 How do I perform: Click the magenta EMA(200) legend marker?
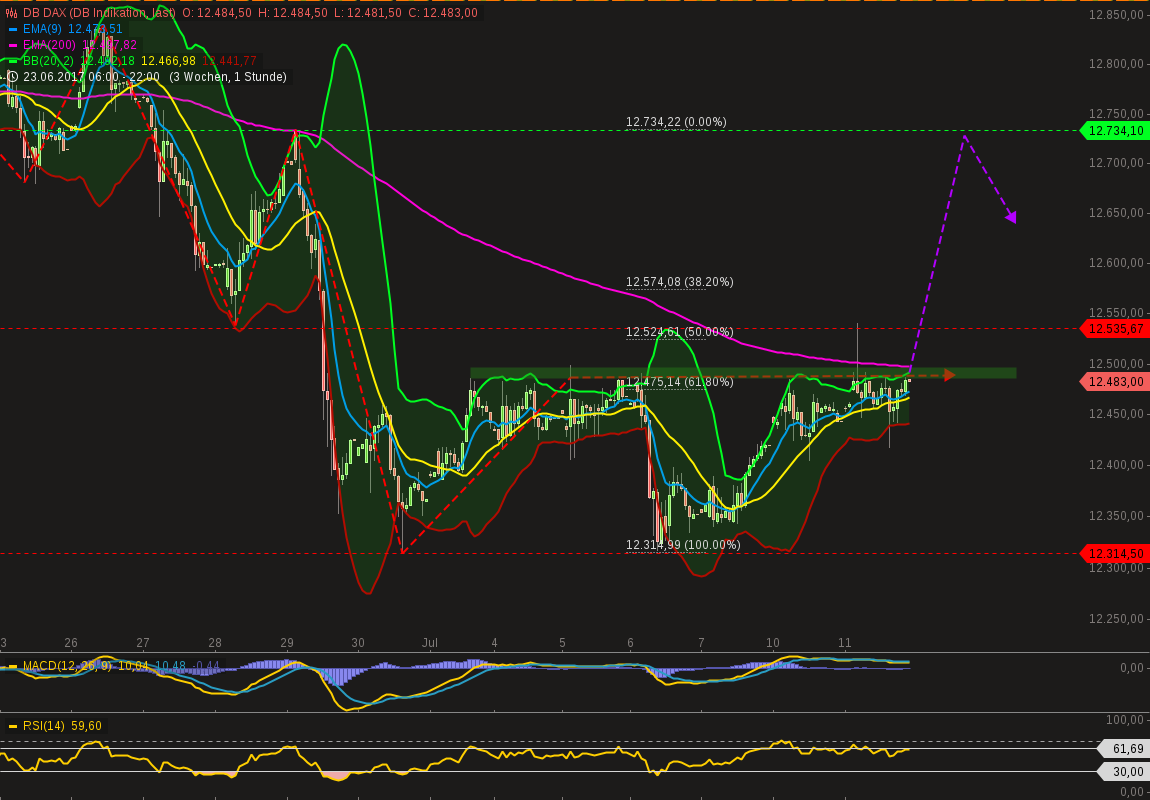point(12,45)
